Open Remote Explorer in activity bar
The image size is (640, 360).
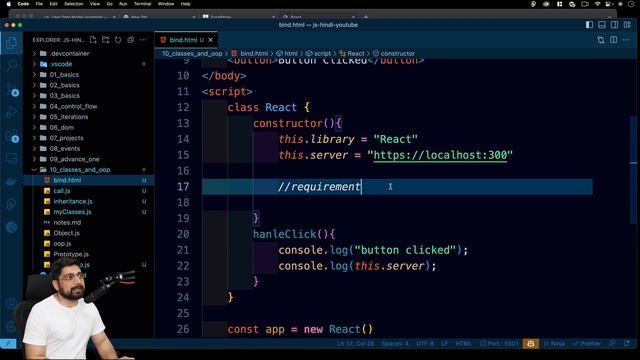[x=11, y=158]
